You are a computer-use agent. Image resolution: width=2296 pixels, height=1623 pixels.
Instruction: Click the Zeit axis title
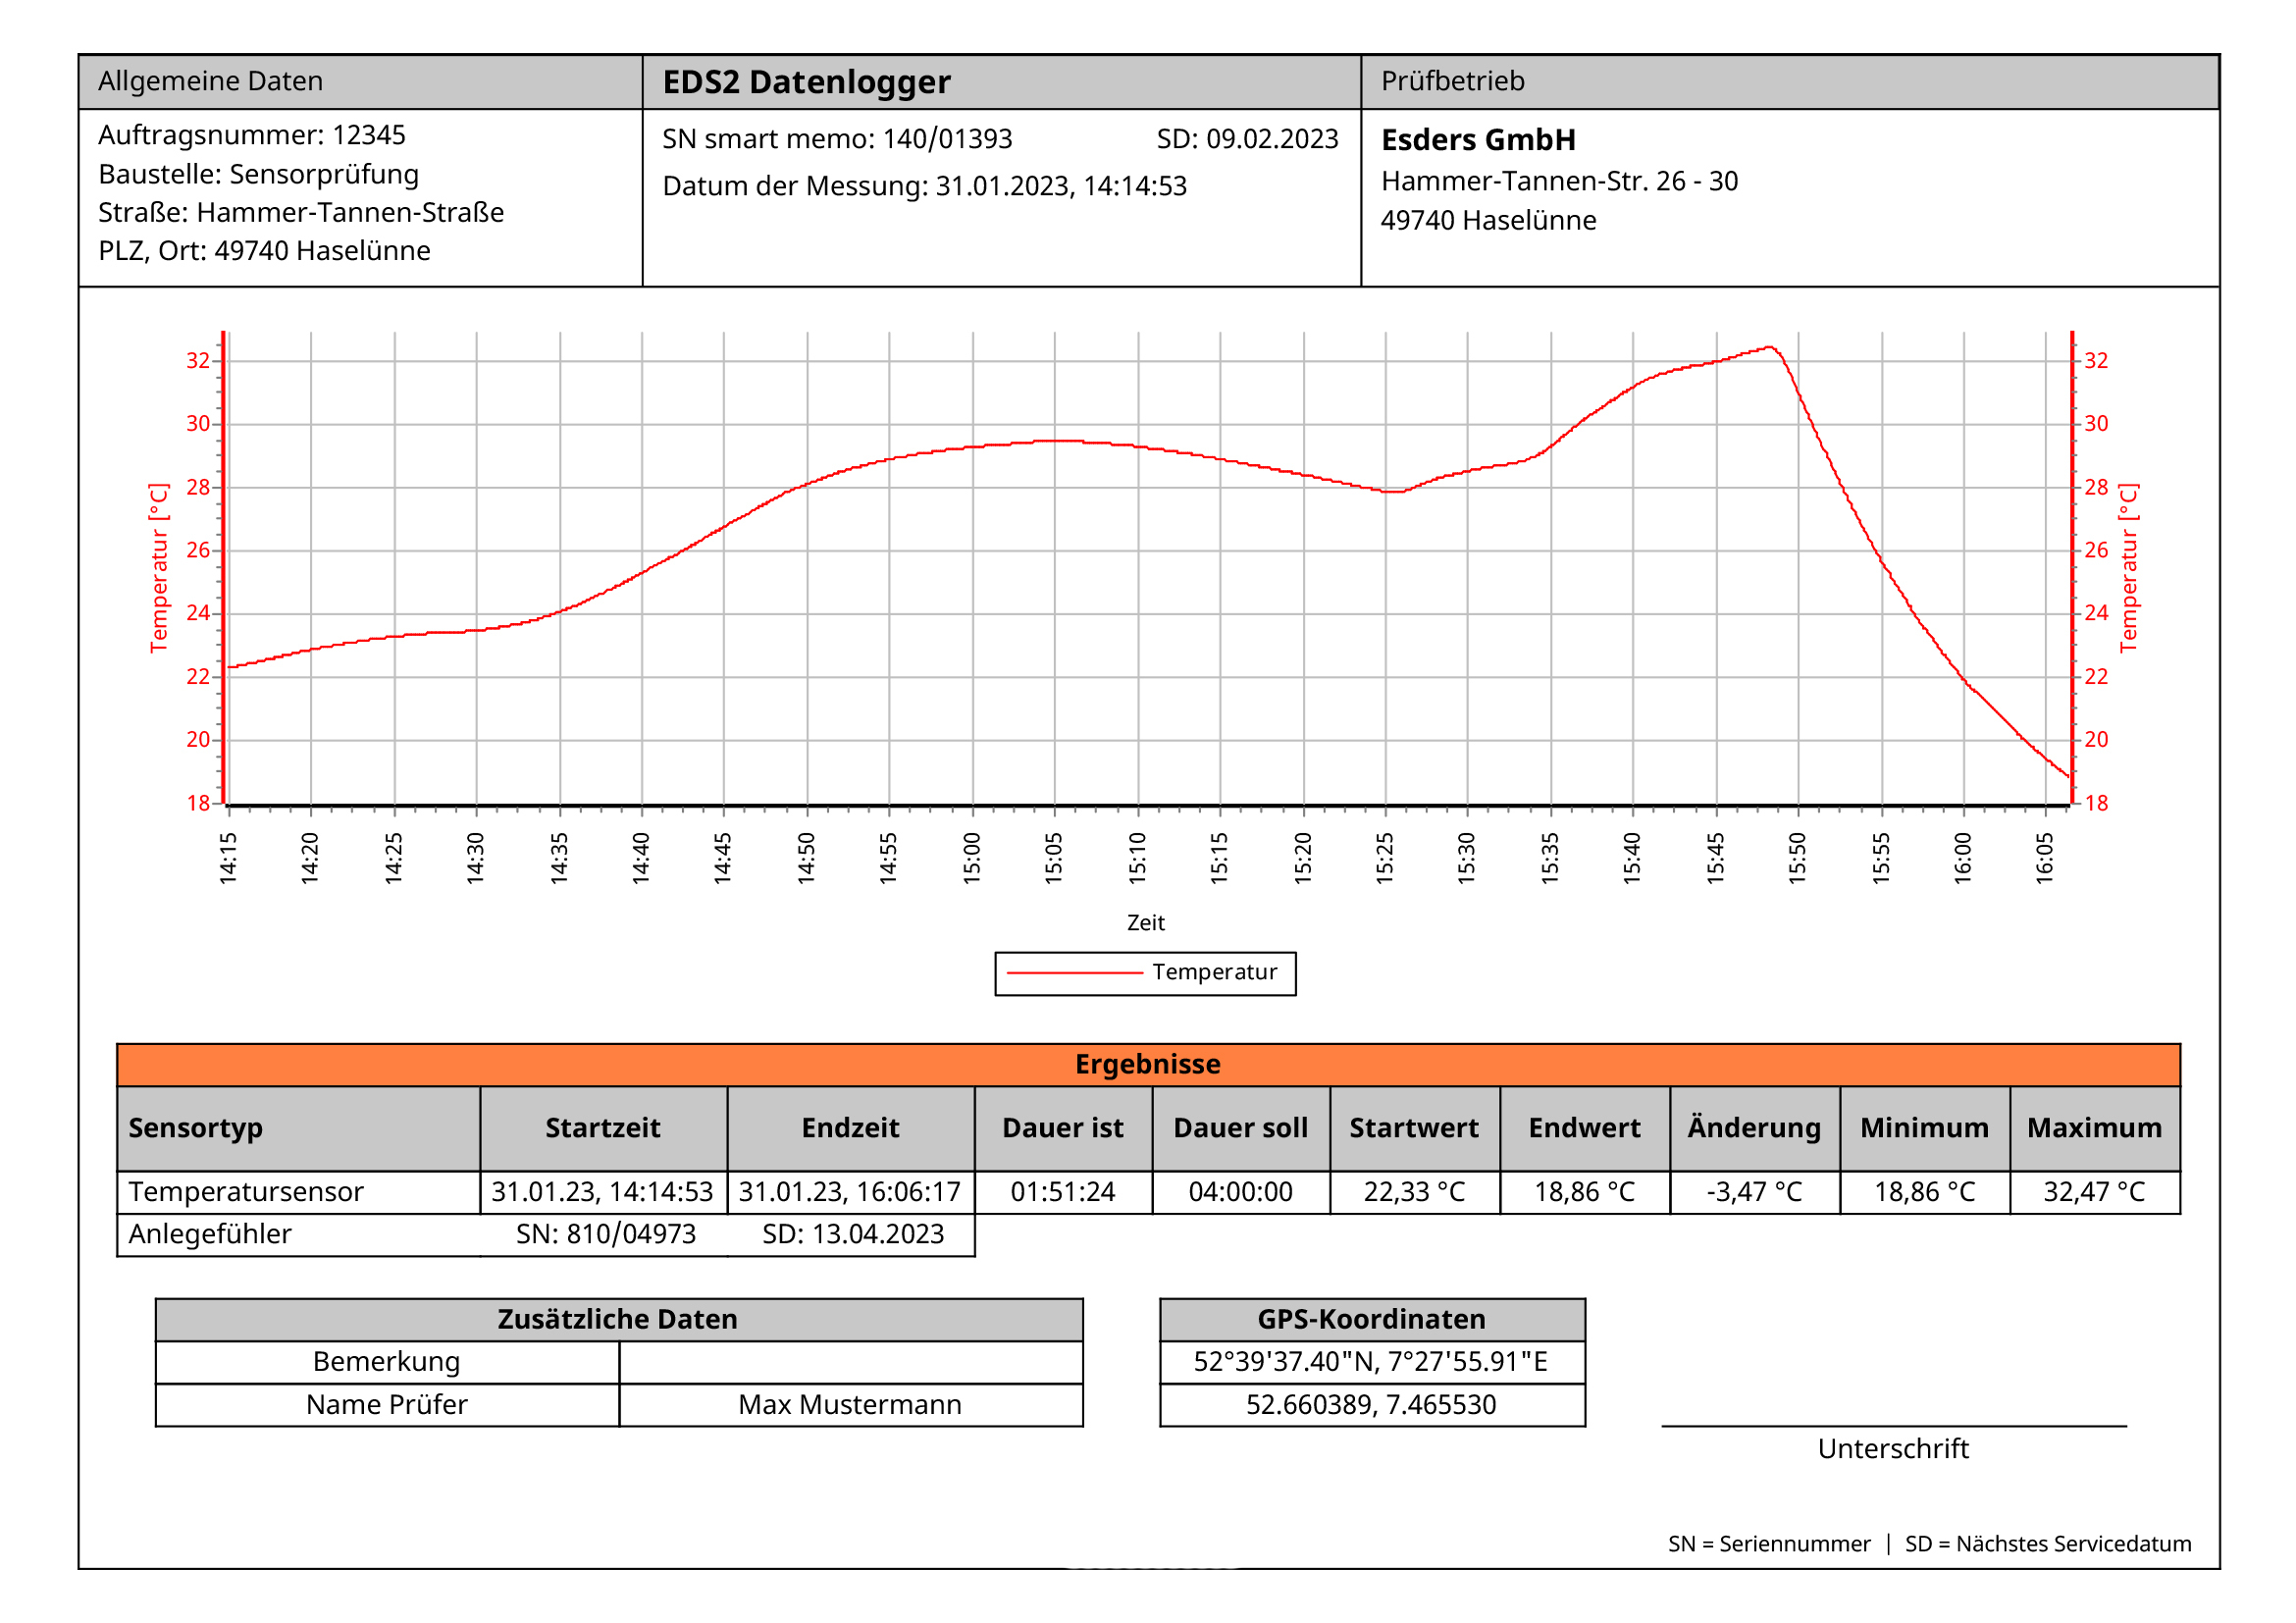(1145, 923)
